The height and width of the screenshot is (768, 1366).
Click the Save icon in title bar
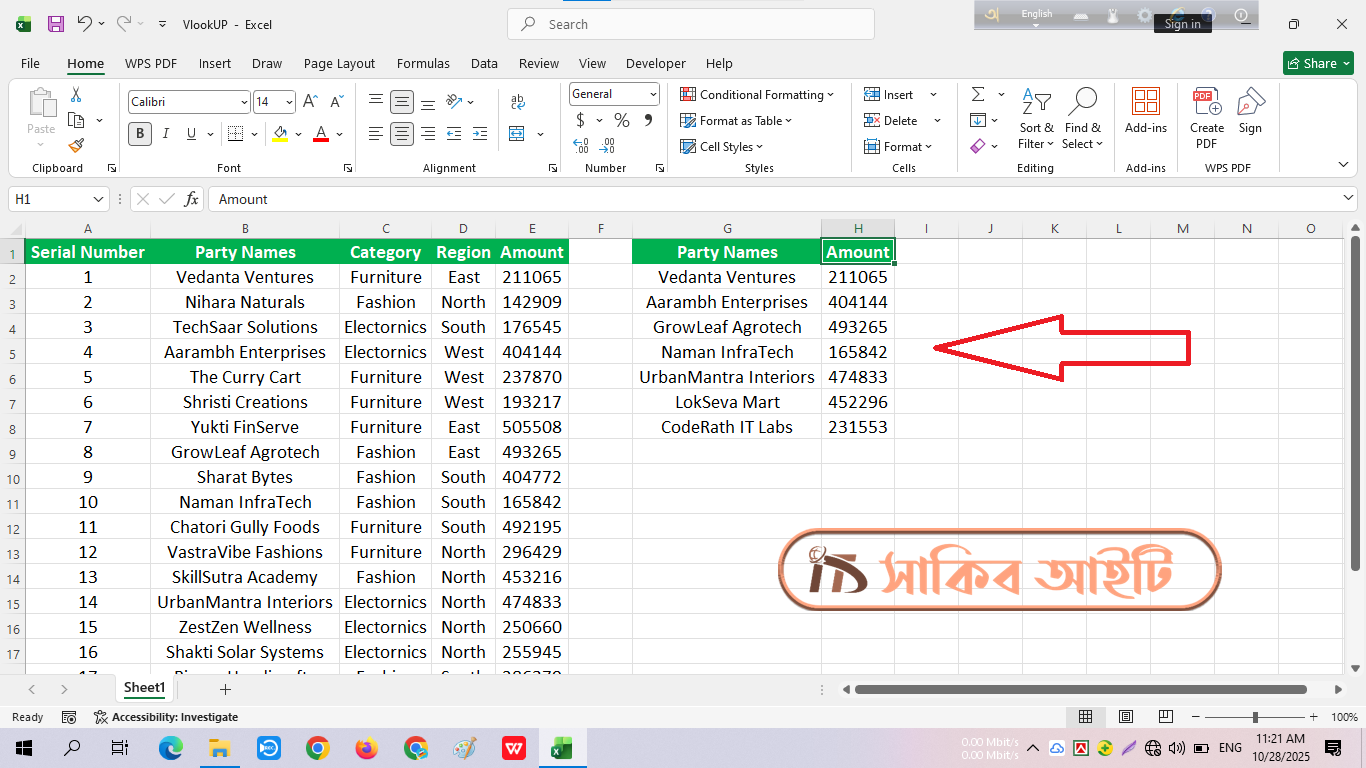[56, 24]
